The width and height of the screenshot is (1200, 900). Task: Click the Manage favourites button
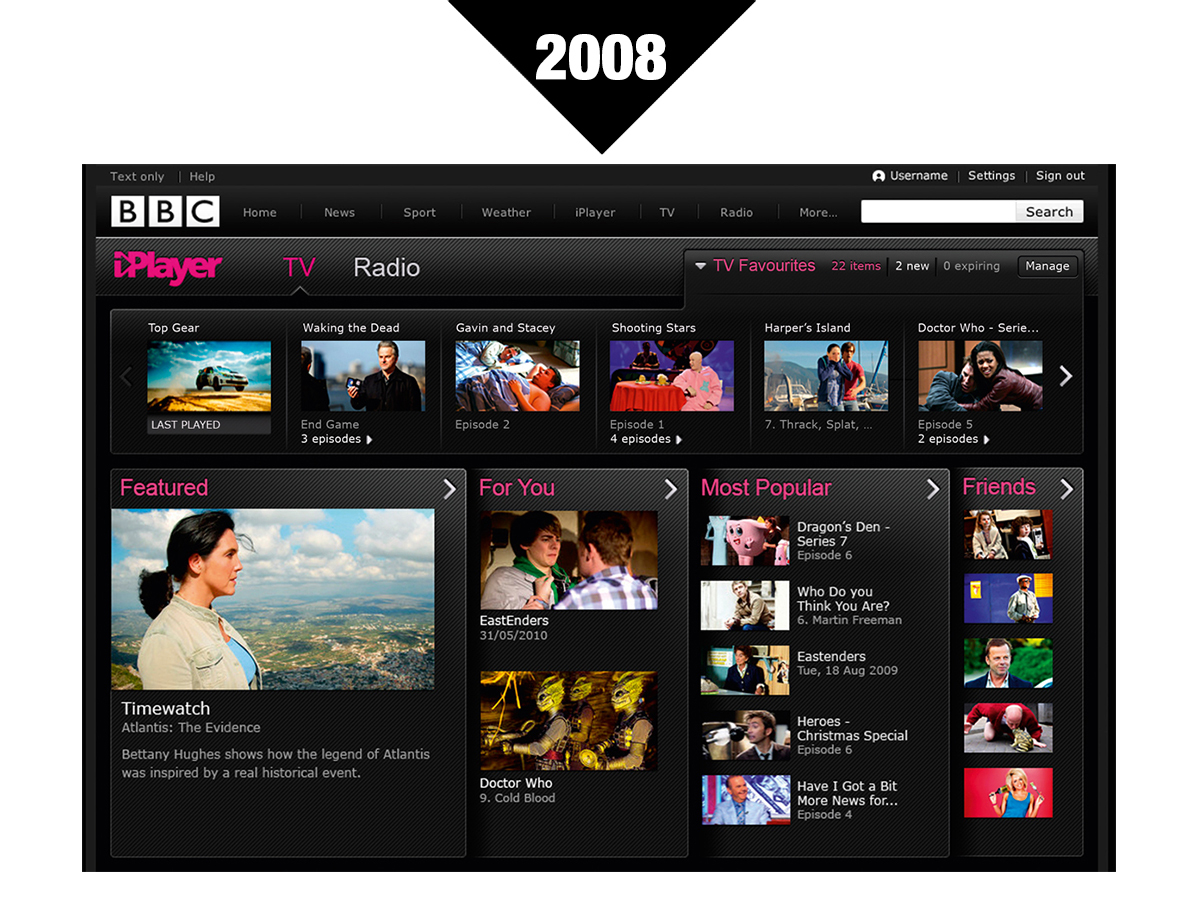[x=1047, y=266]
